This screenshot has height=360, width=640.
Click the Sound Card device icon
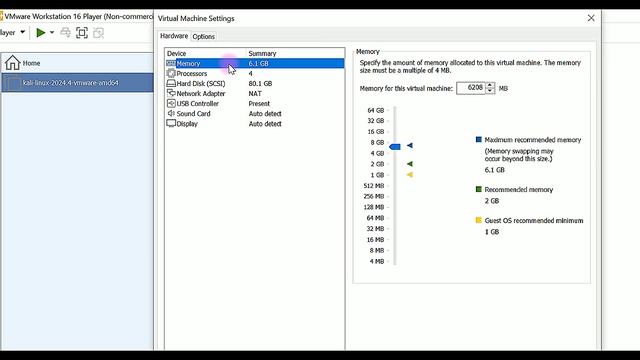pos(171,113)
